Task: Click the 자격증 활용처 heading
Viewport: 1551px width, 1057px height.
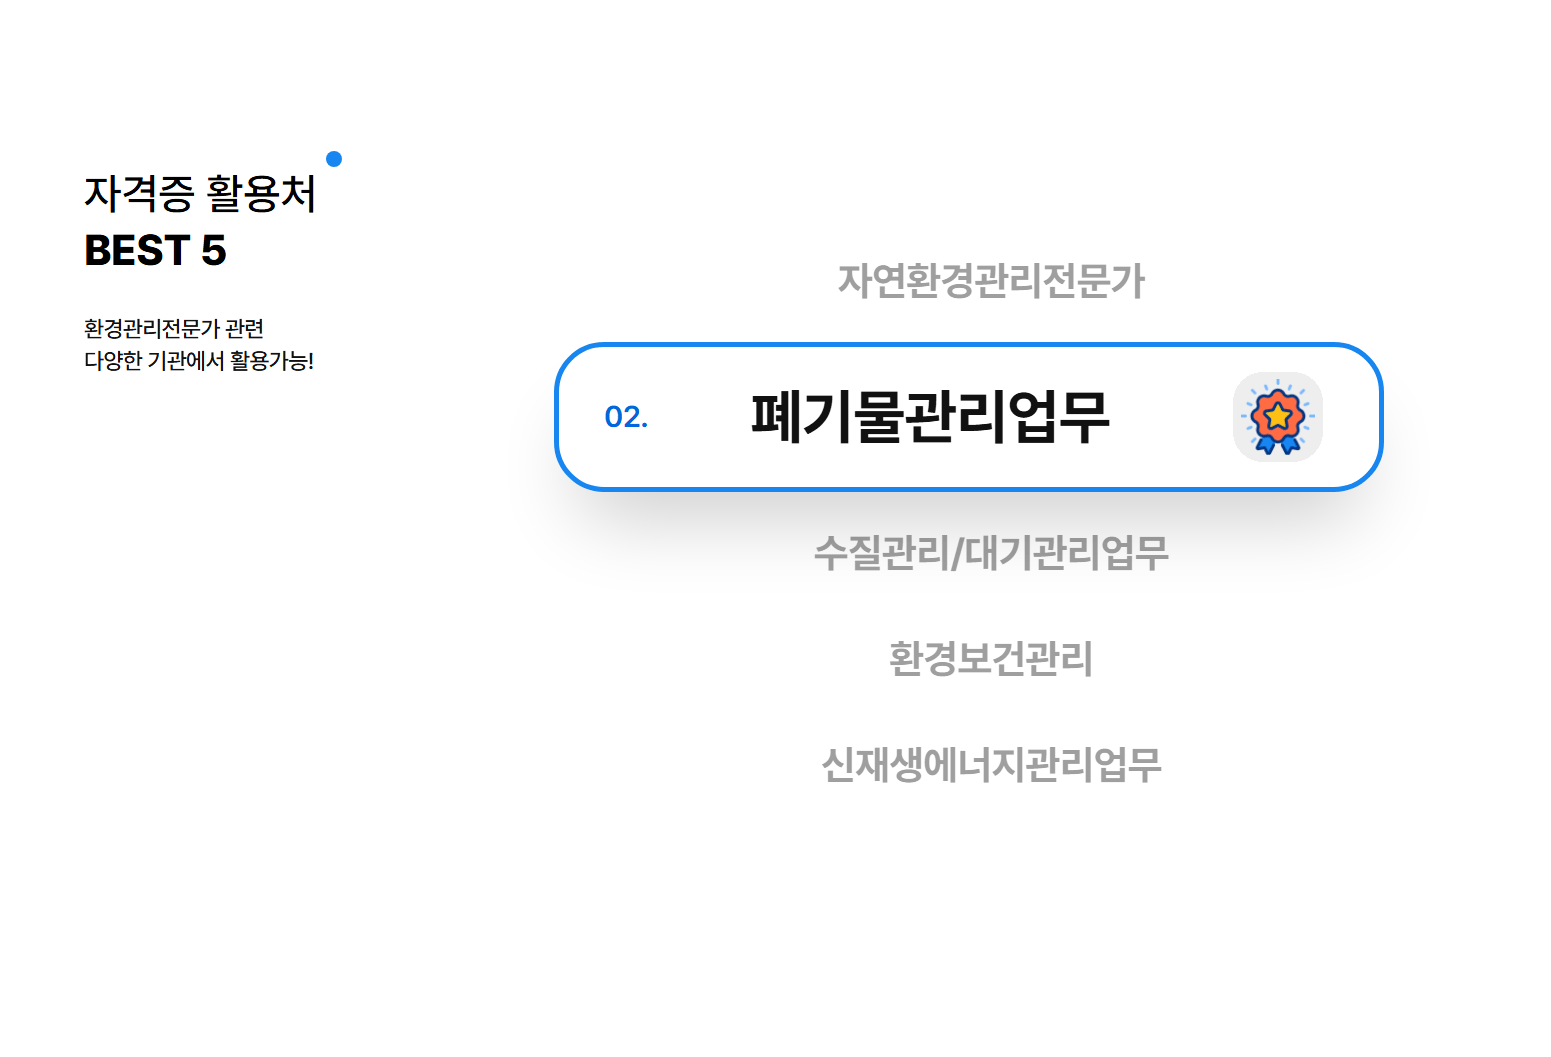Action: tap(200, 193)
